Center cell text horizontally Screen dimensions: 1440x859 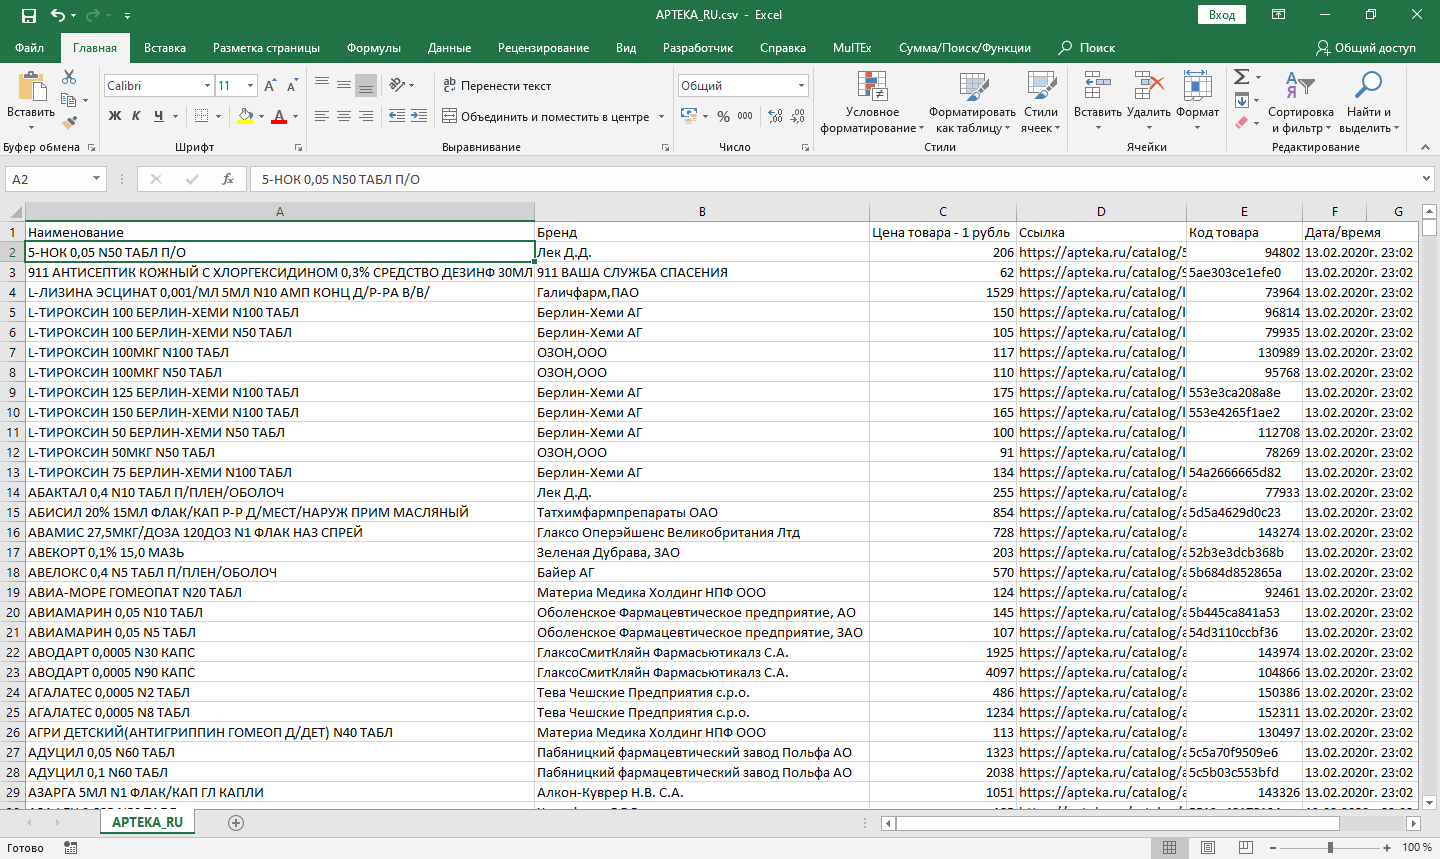tap(344, 116)
